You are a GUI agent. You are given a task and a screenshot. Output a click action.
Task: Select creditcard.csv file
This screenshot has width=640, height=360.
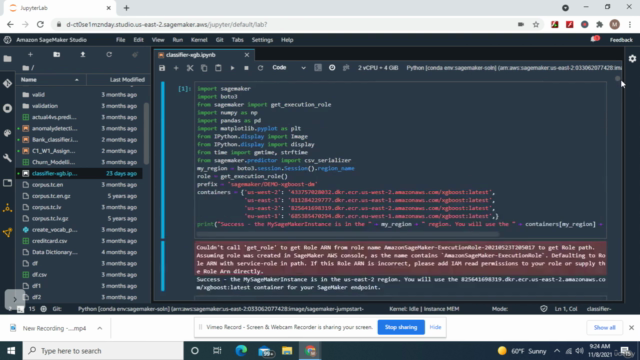pos(79,241)
